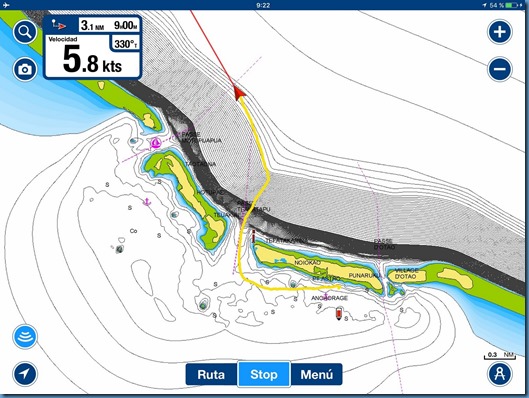Tap the 330° heading readout
529x398 pixels.
[x=126, y=44]
